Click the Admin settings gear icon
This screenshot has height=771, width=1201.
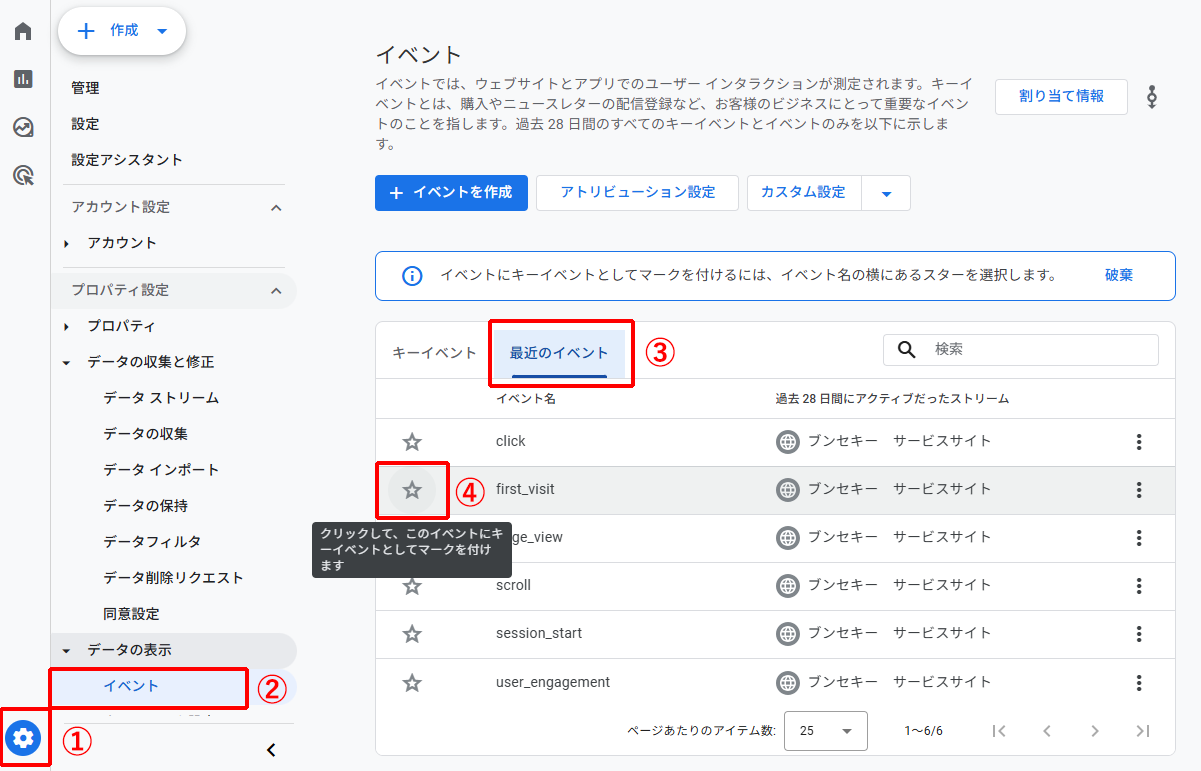pos(22,738)
